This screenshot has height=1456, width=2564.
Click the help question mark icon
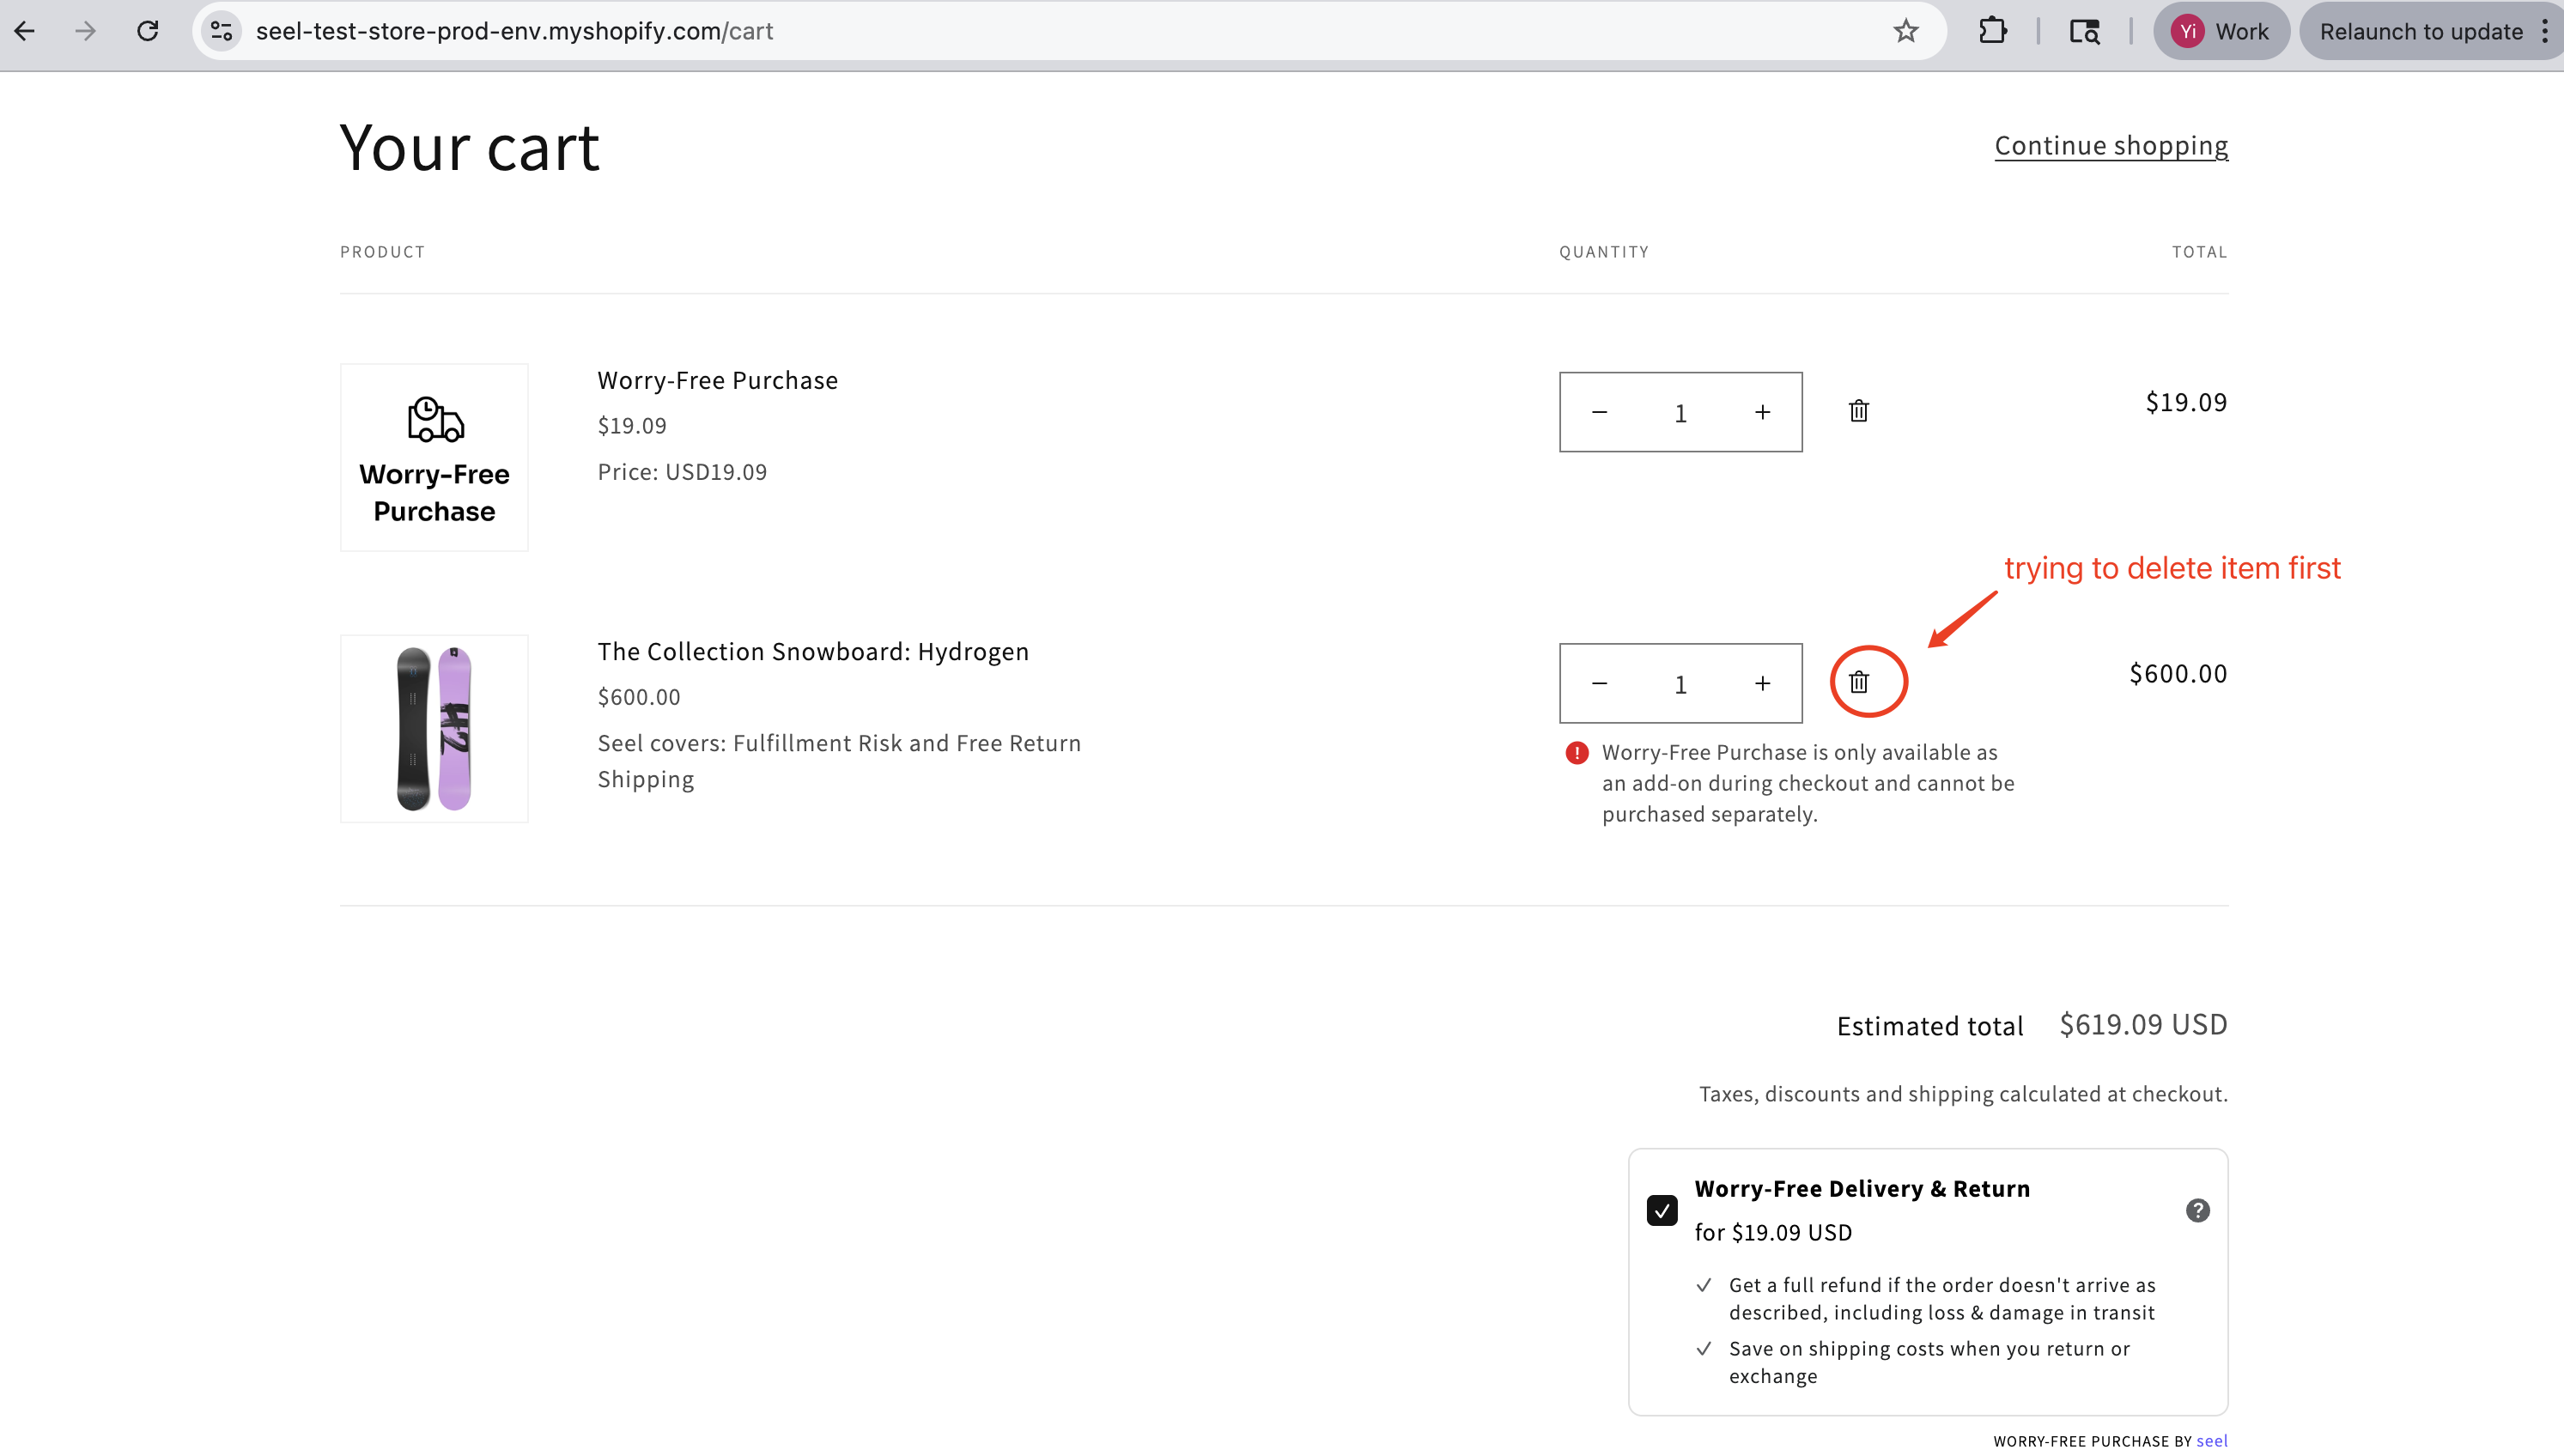[2197, 1210]
